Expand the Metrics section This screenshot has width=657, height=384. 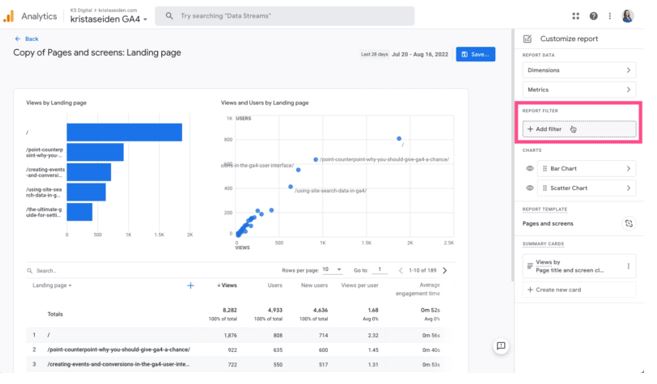(x=579, y=90)
